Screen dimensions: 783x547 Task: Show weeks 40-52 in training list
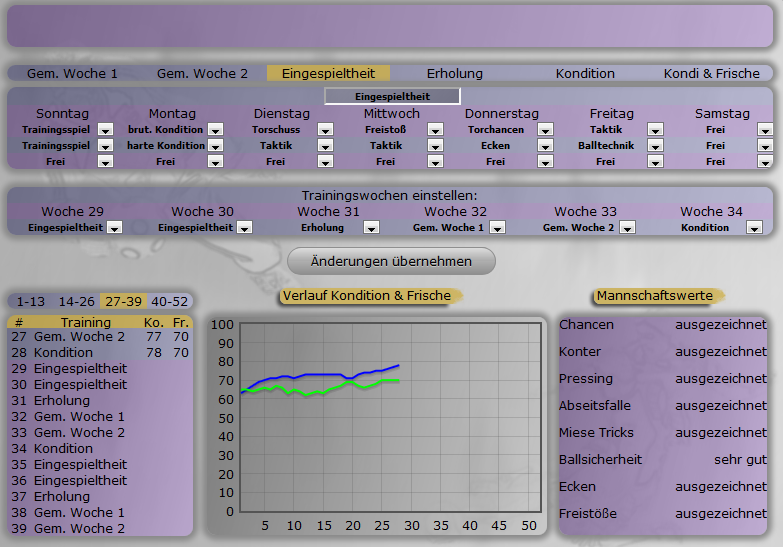[169, 301]
